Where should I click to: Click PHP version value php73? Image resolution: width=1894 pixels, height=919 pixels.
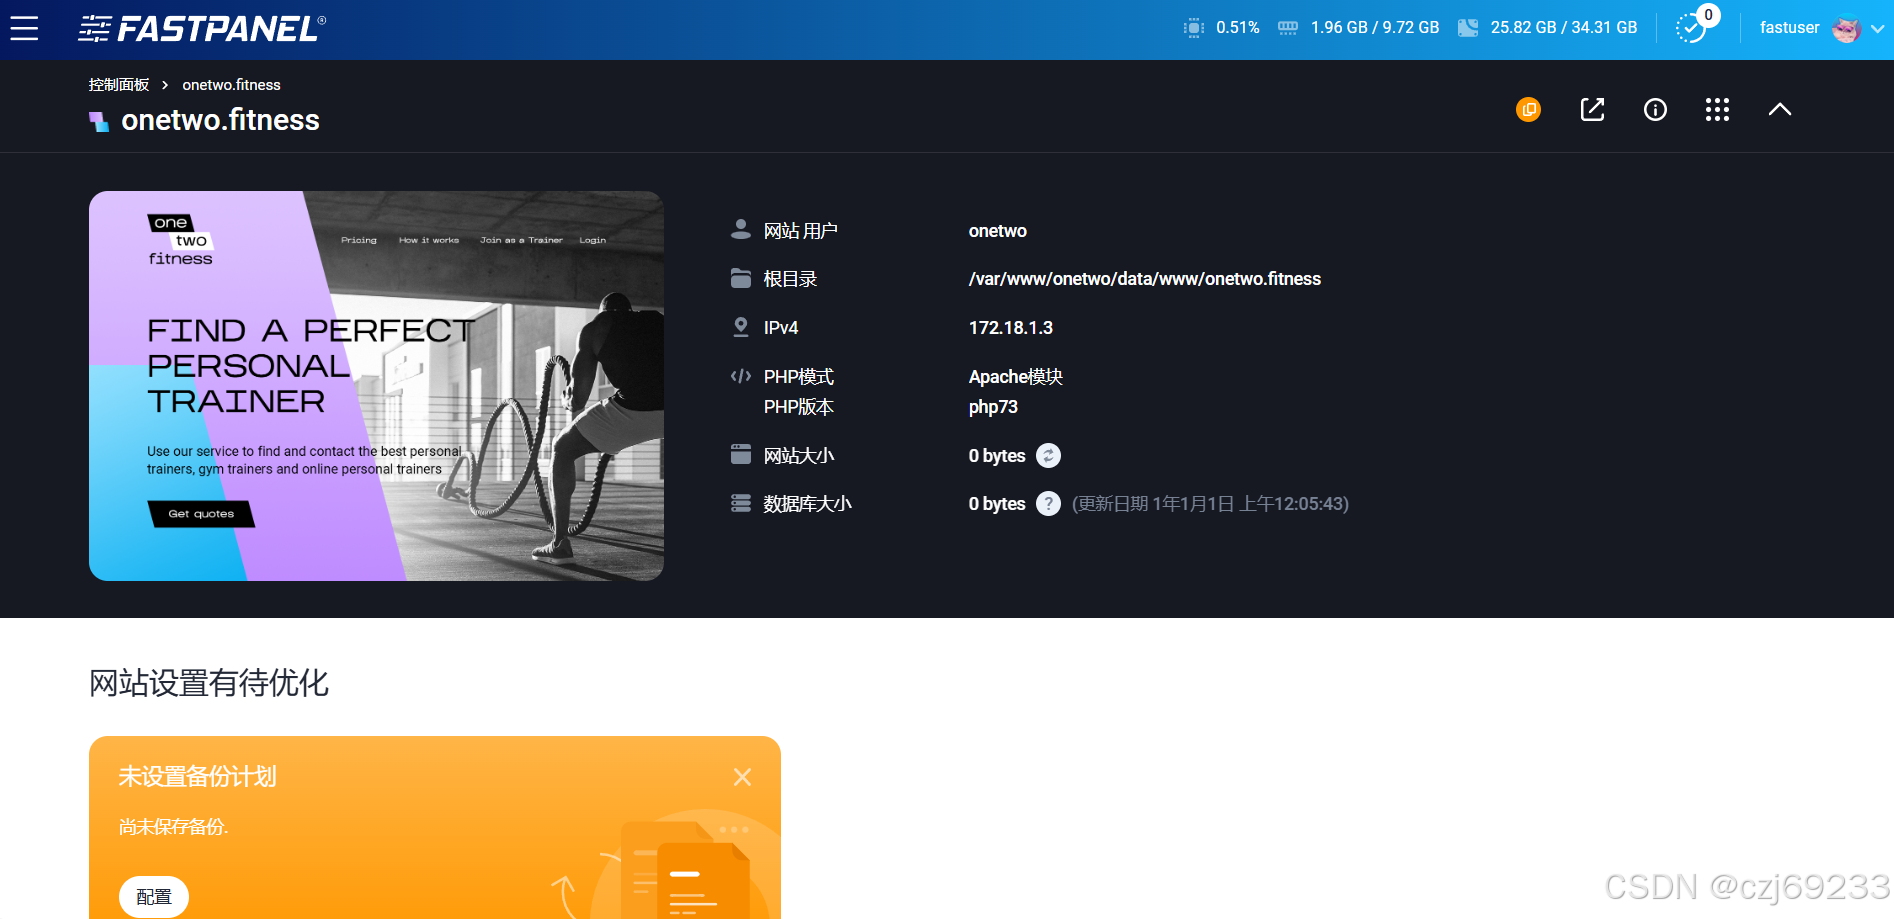(x=993, y=407)
